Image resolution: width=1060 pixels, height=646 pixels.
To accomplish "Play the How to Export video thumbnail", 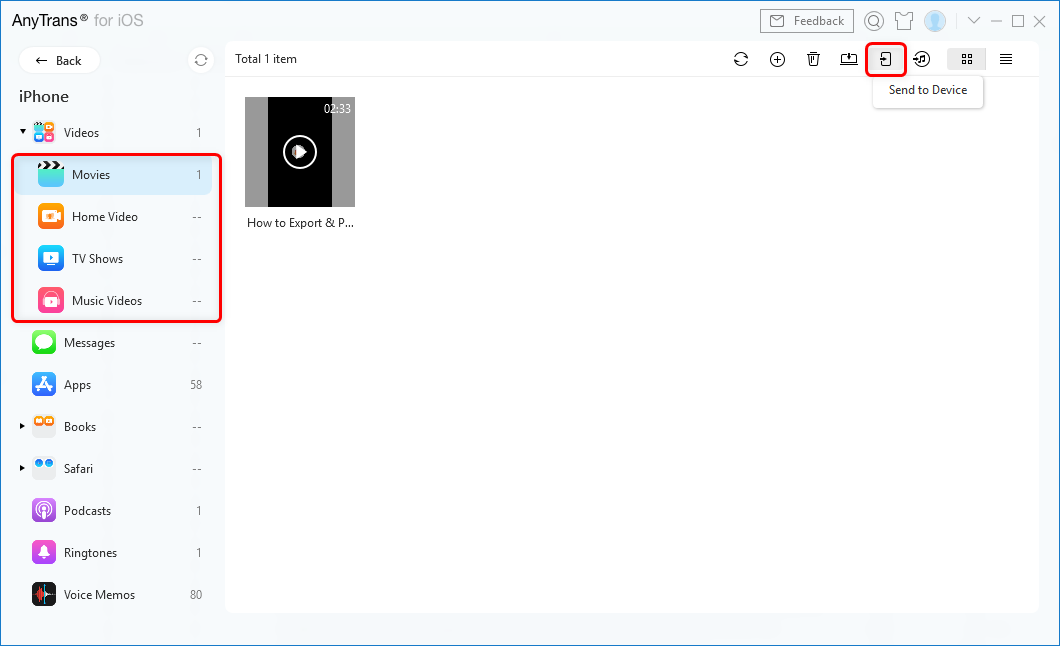I will 300,152.
